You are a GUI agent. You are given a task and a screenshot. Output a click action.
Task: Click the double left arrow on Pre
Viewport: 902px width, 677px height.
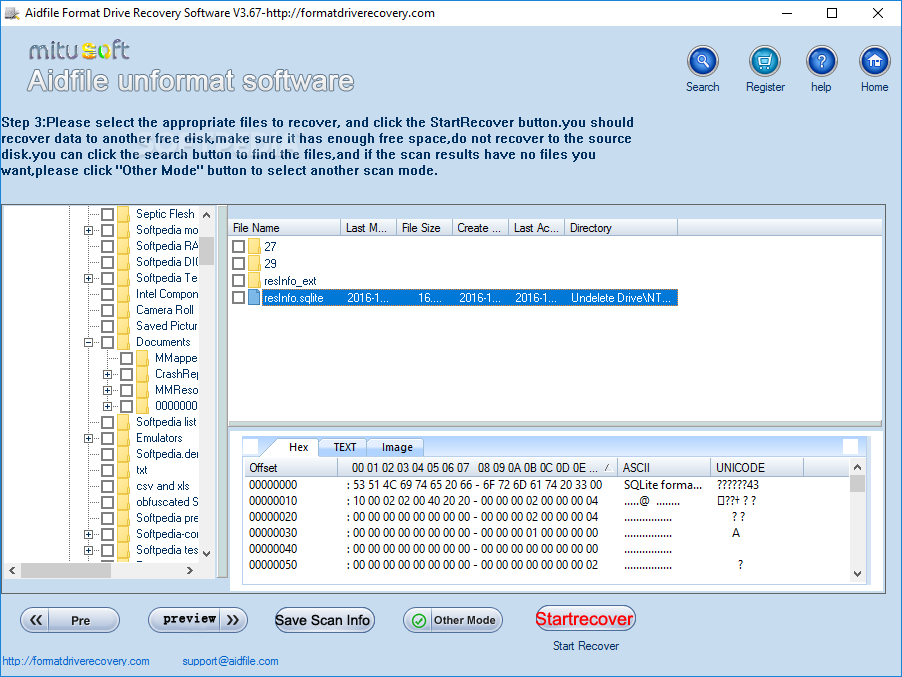36,620
